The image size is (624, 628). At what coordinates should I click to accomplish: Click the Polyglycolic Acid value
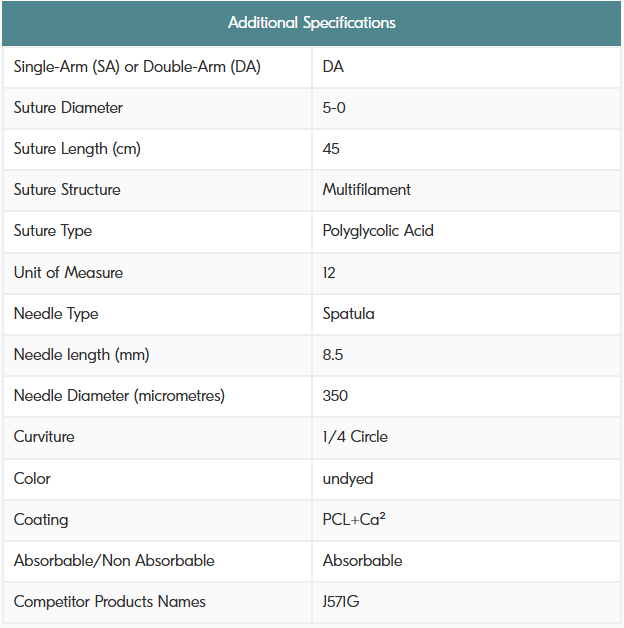[378, 231]
